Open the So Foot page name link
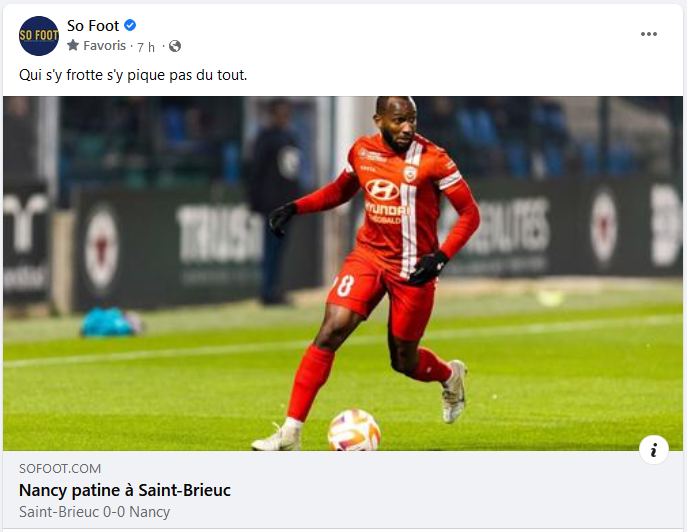Screen dimensions: 687x532 tap(93, 25)
